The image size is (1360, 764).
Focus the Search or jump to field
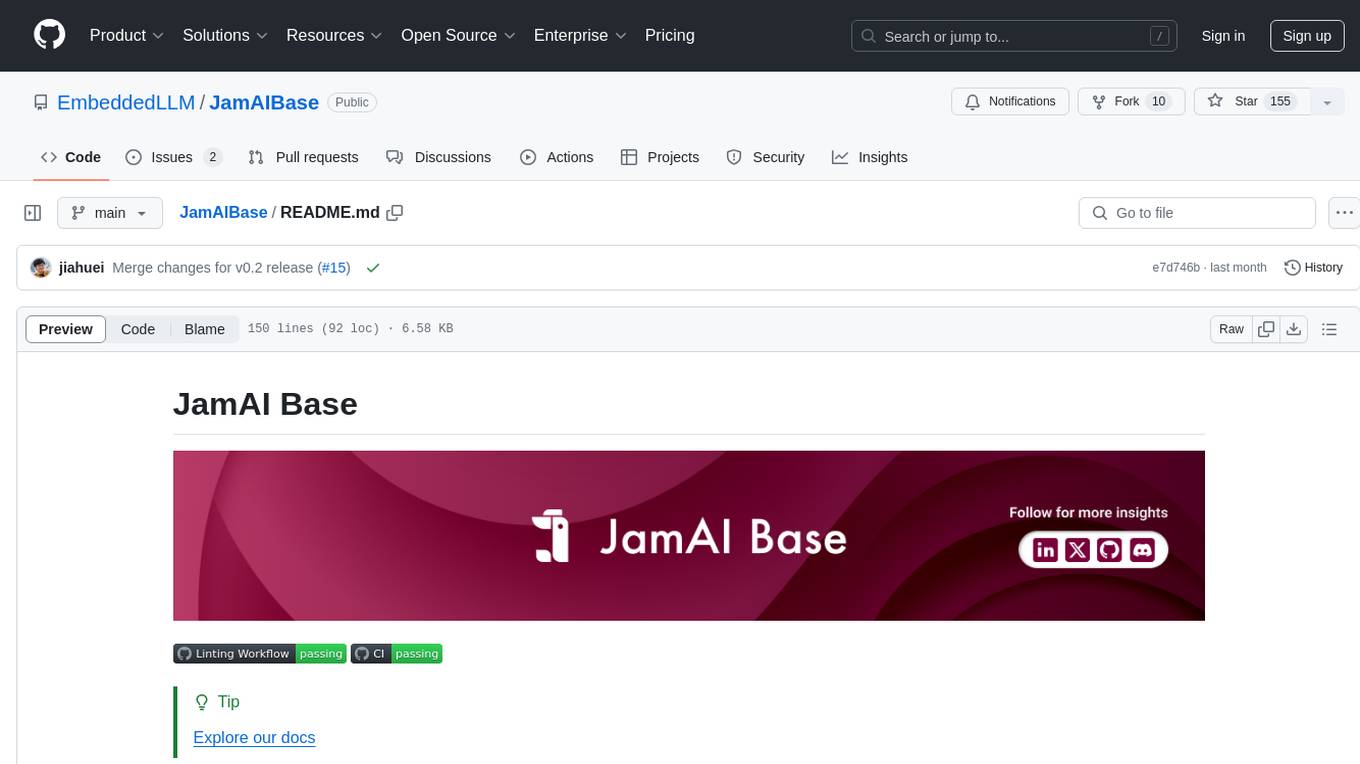1014,36
